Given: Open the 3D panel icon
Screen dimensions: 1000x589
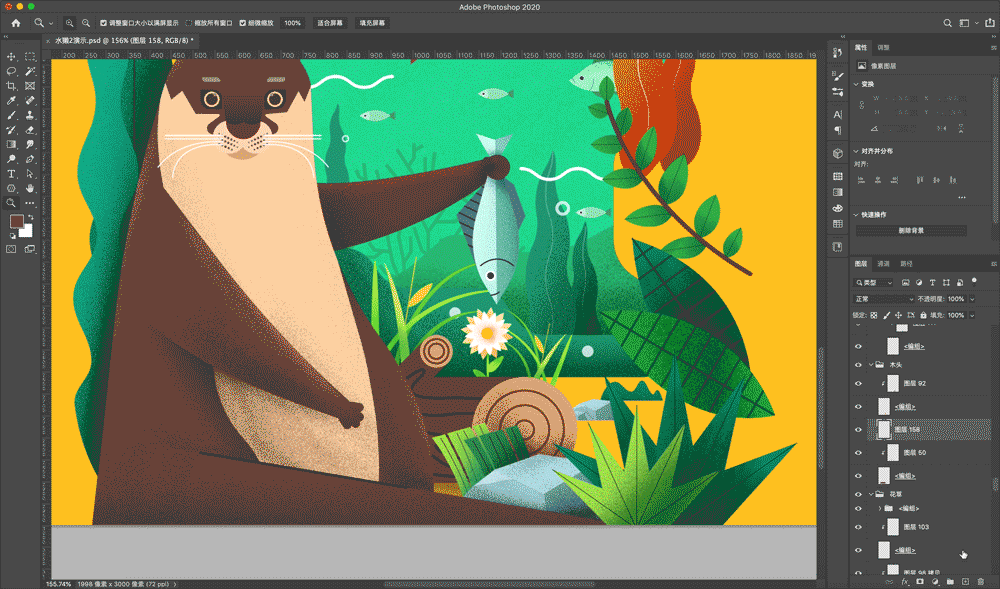Looking at the screenshot, I should 837,154.
